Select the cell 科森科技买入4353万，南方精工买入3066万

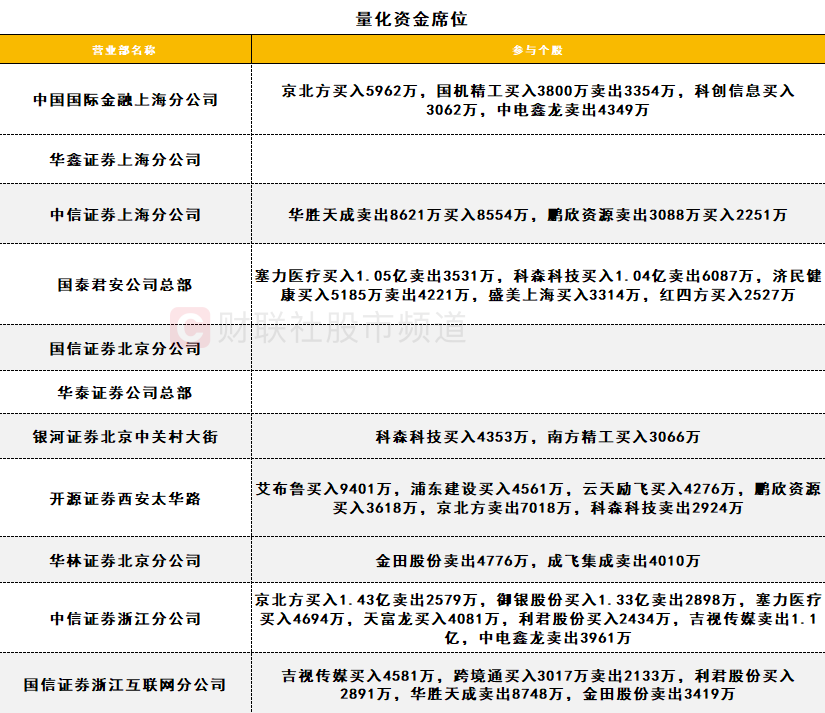[538, 437]
